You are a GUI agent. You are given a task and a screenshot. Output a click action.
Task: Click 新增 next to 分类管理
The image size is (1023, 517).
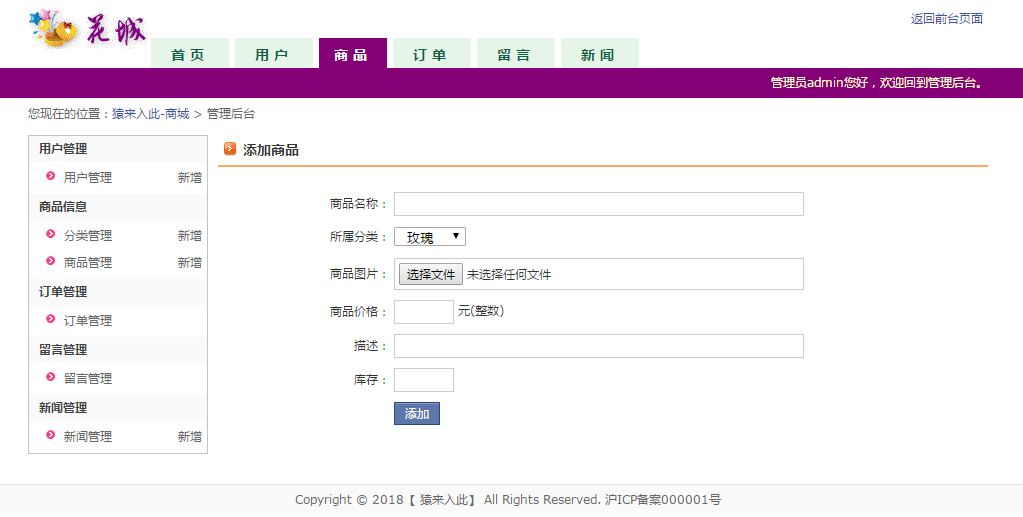[x=190, y=236]
